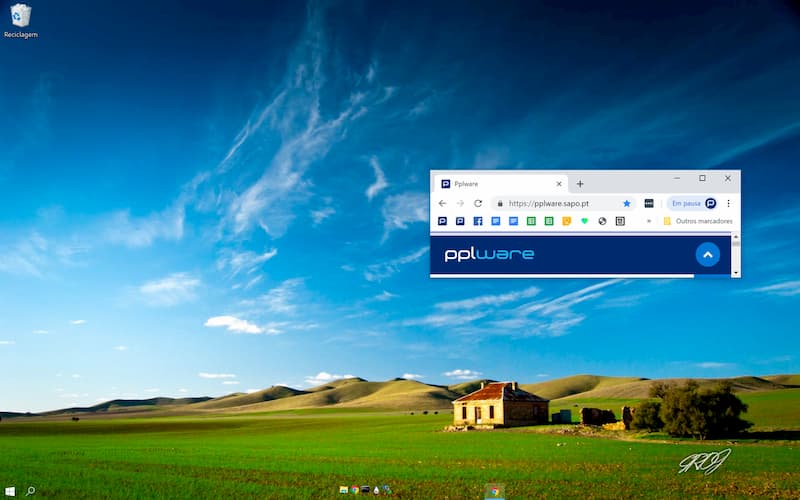
Task: Click the blue scroll-to-top arrow button
Action: [x=708, y=255]
